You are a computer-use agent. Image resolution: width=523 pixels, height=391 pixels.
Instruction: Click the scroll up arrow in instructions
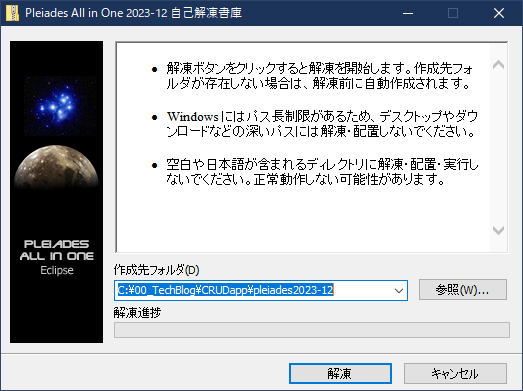[498, 64]
